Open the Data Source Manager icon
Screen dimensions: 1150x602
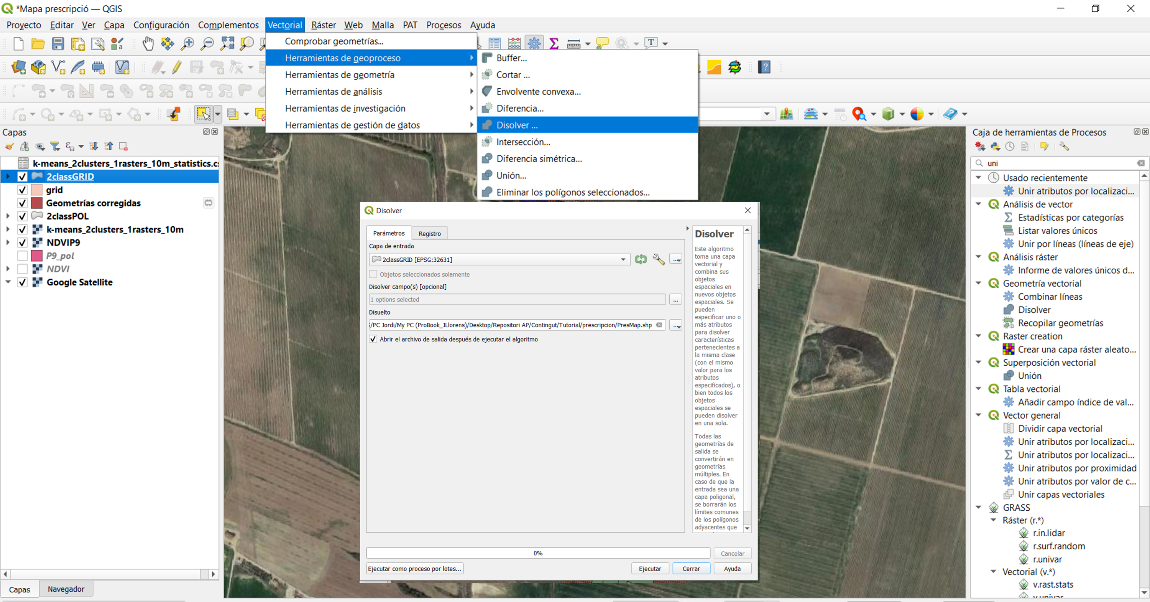click(x=18, y=67)
